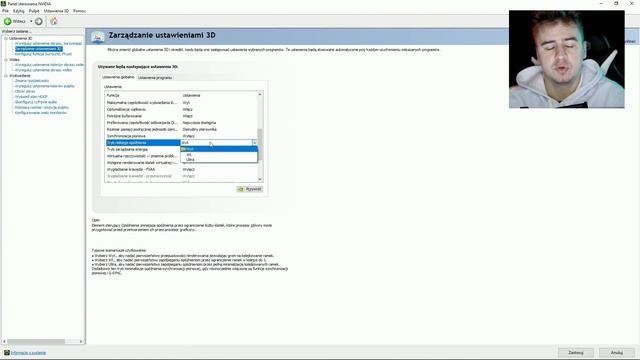Open Konfiguruj funkcje Surround, PhysX
640x360 pixels.
(x=43, y=54)
